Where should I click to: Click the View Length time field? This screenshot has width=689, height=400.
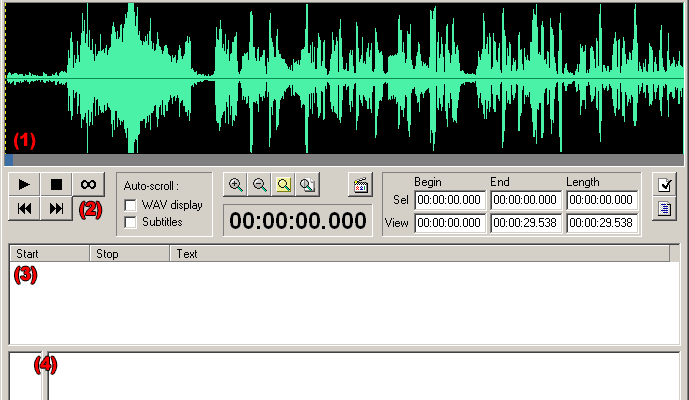coord(602,223)
